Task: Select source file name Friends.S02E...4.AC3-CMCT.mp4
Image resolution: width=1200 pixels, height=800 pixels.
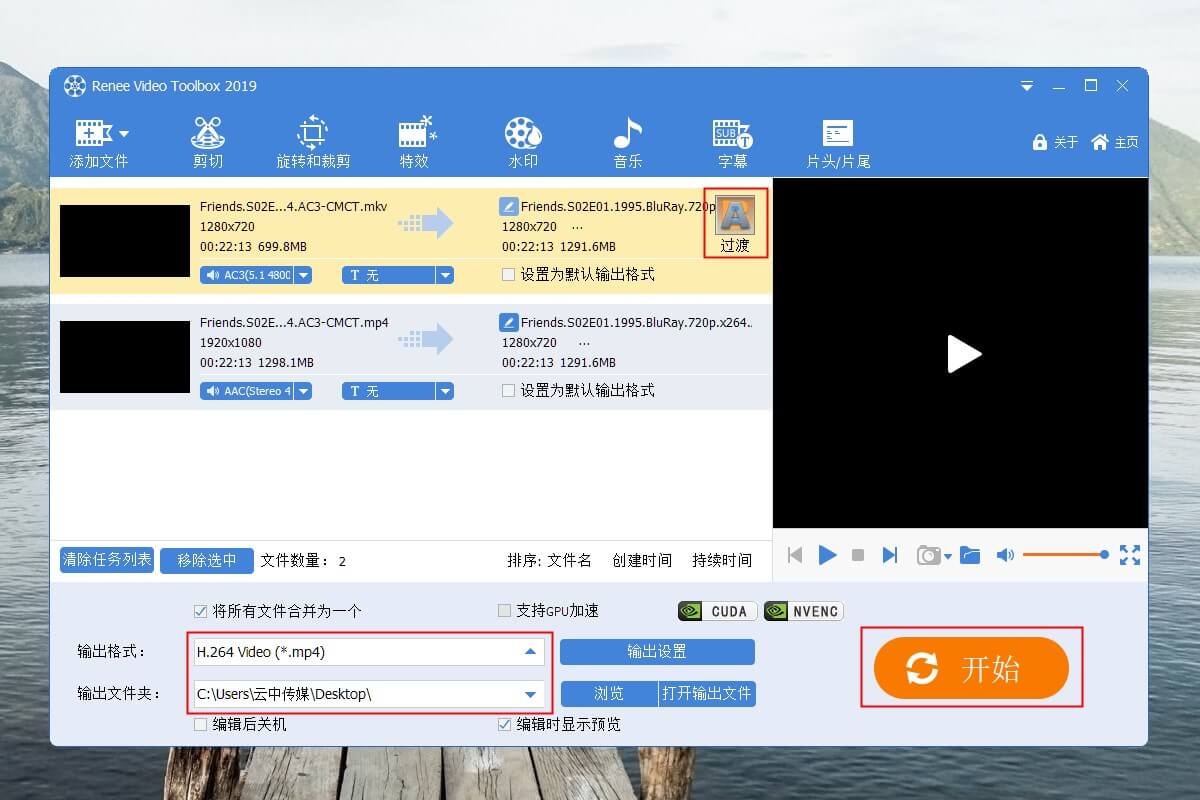Action: [x=294, y=323]
